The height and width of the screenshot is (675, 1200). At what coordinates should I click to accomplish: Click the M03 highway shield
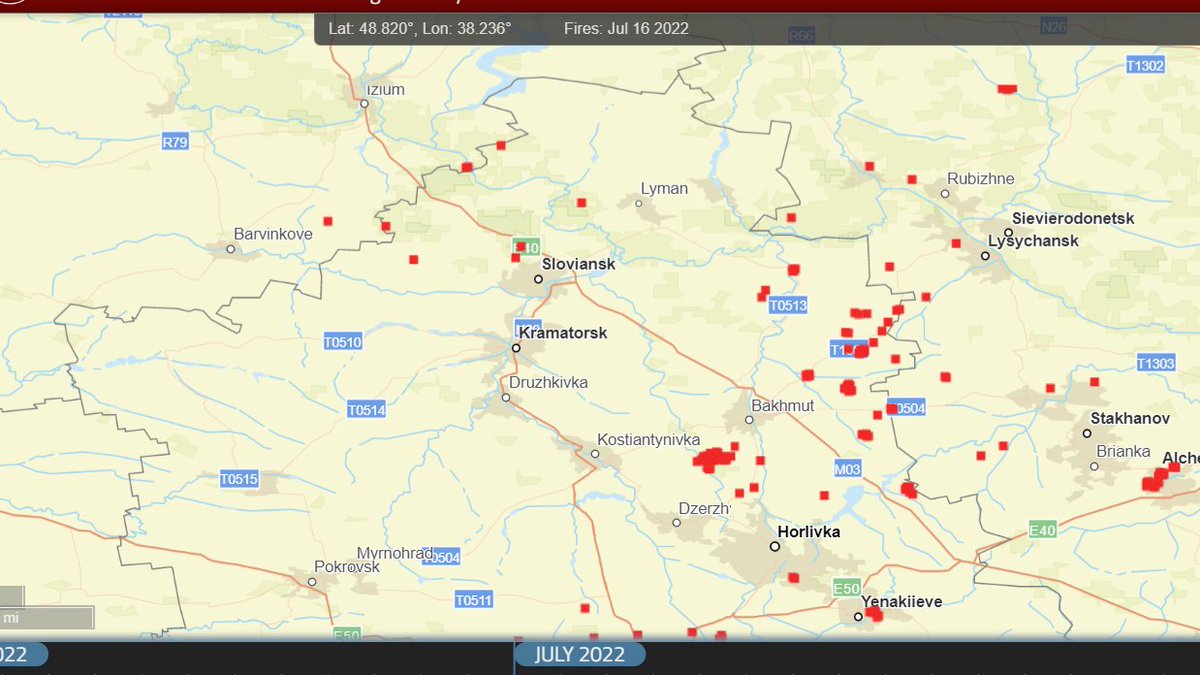point(847,469)
